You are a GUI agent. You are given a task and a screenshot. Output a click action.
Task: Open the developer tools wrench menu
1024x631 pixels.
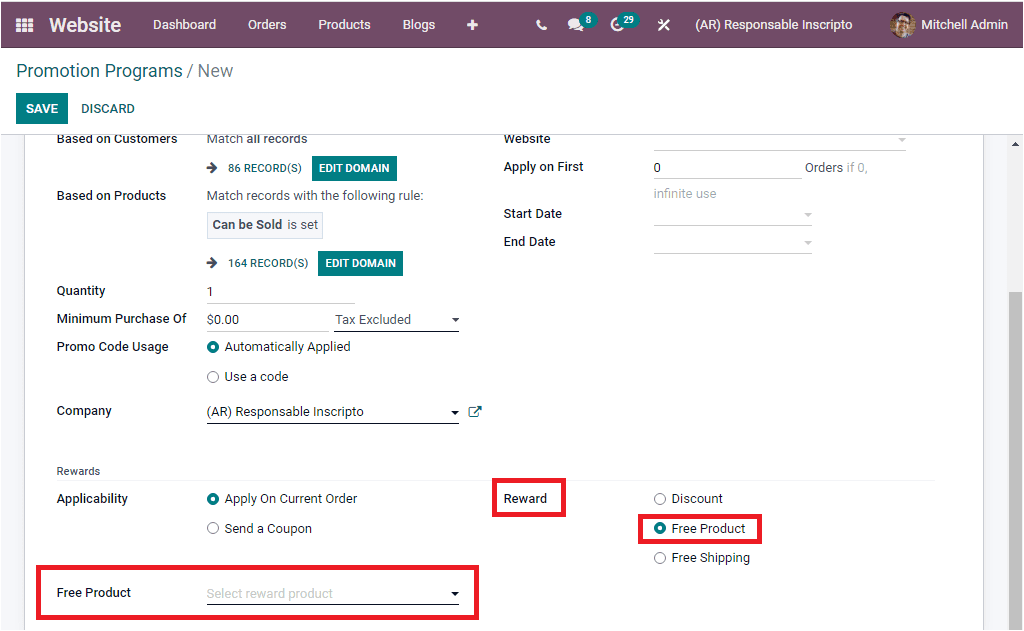[x=663, y=25]
